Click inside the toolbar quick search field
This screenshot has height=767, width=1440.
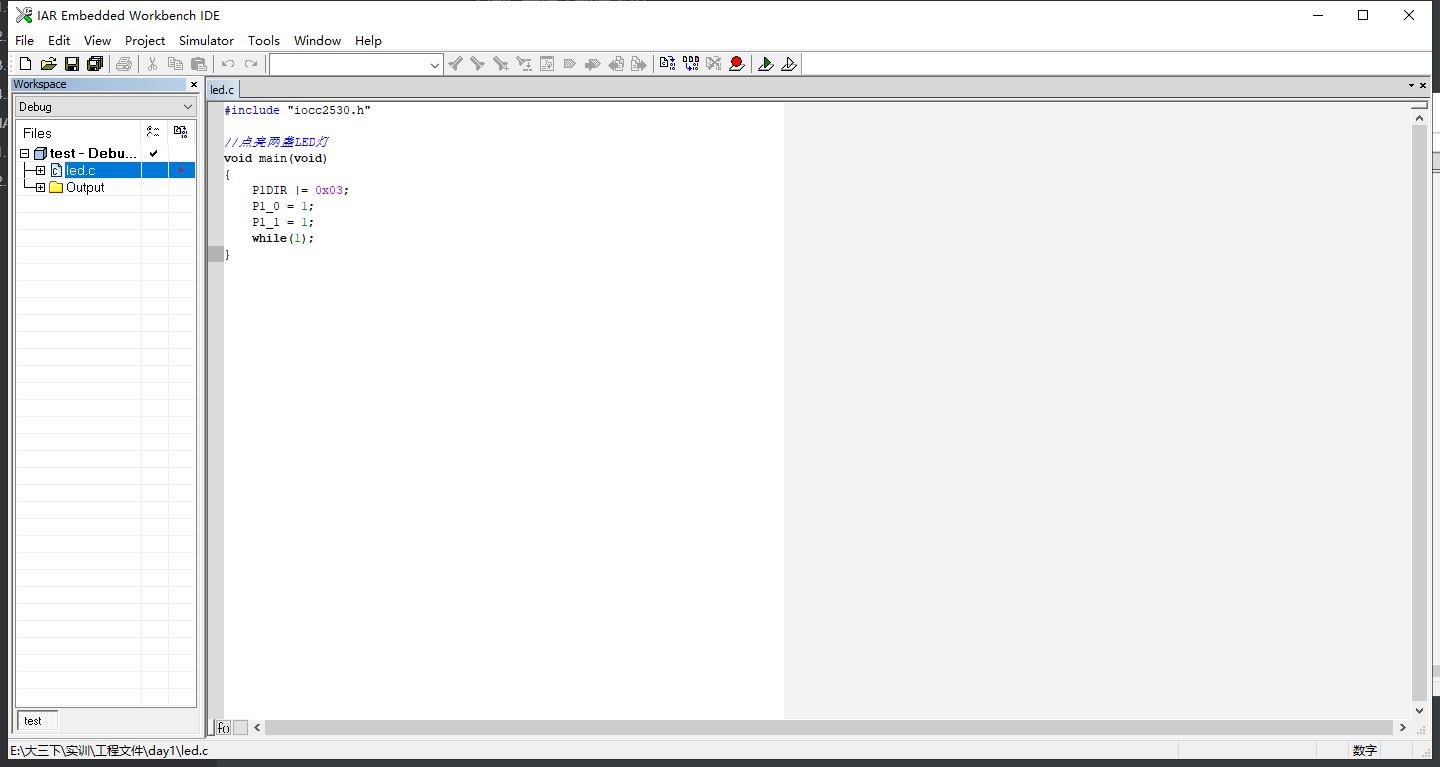[x=349, y=65]
